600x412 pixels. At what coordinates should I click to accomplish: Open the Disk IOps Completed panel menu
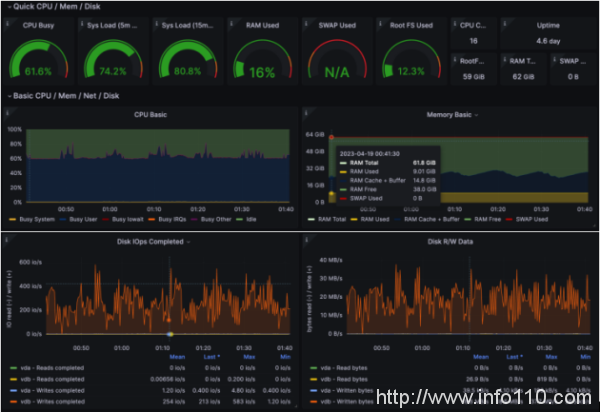click(150, 241)
